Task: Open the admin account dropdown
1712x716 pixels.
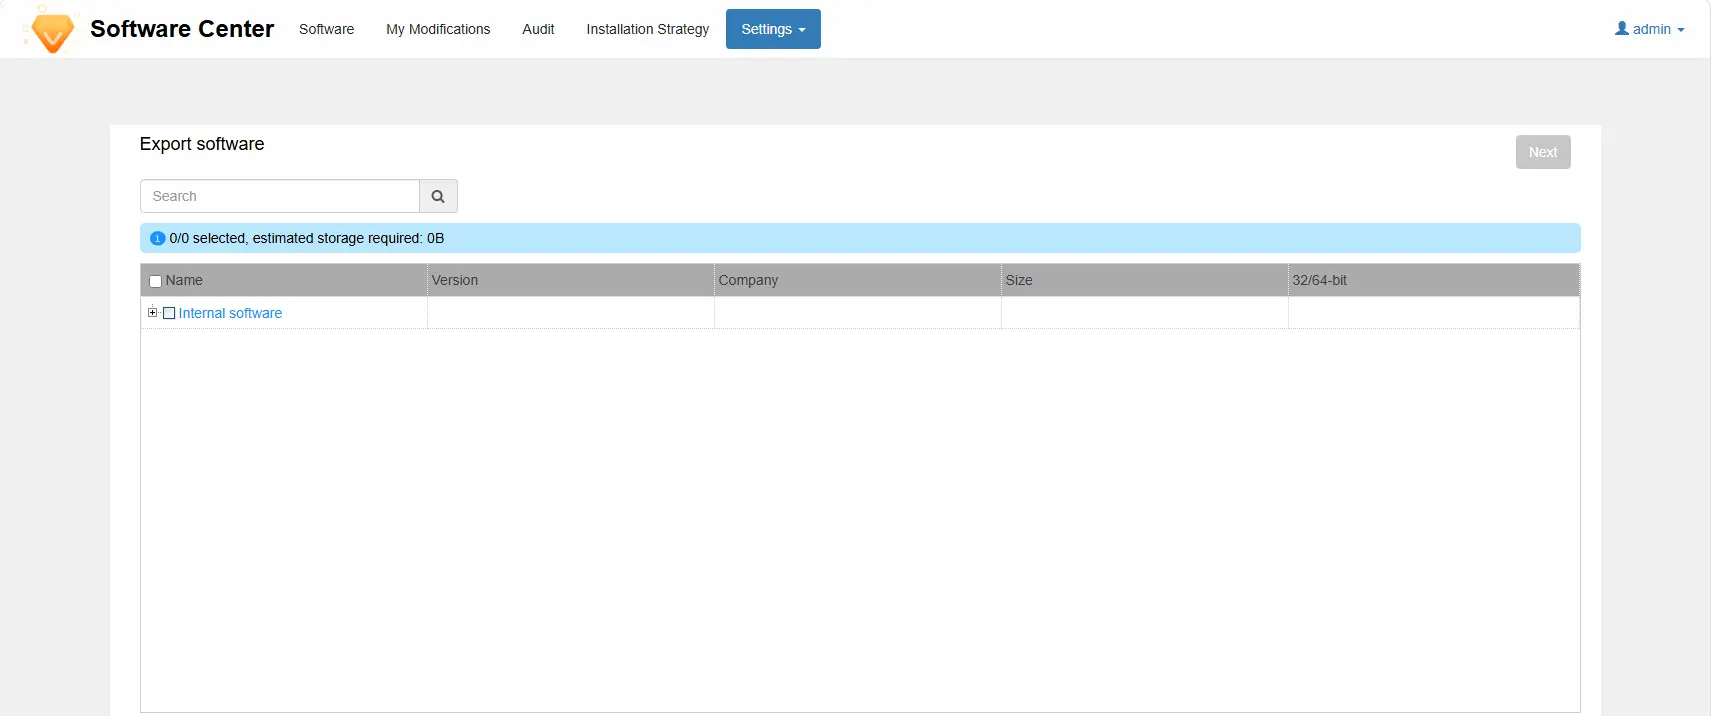Action: click(1650, 29)
